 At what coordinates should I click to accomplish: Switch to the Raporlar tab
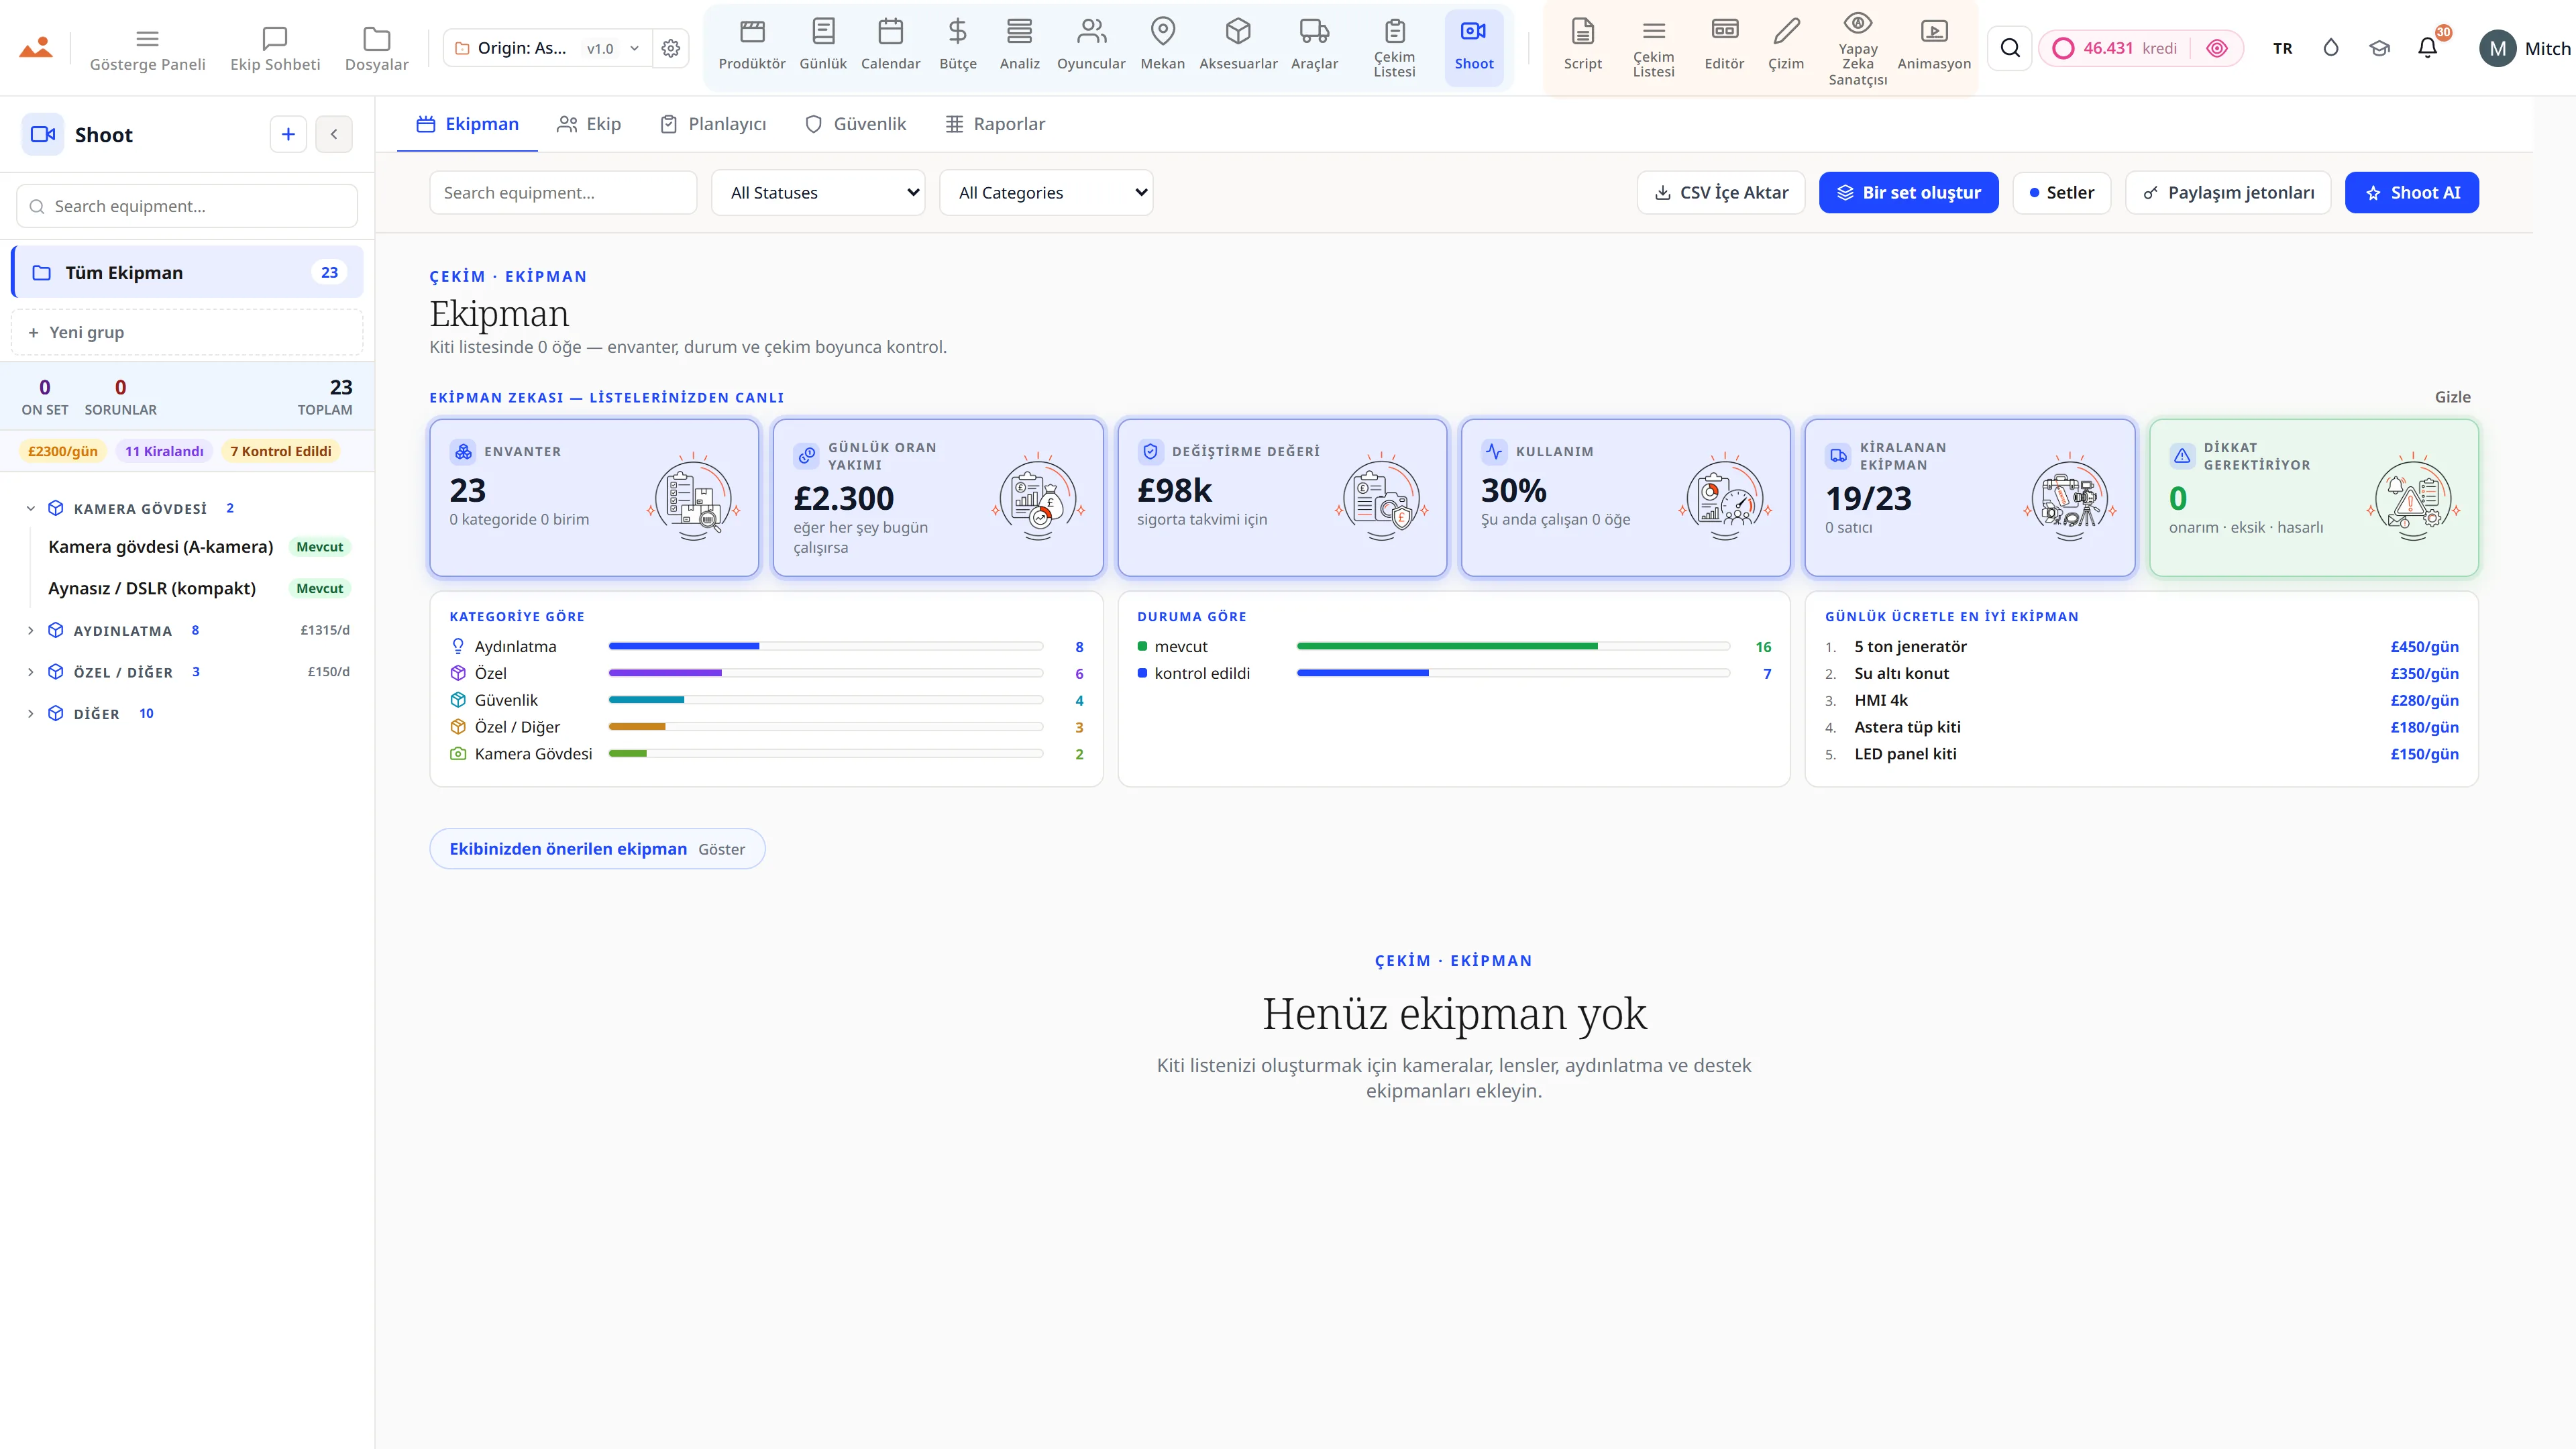(x=995, y=124)
